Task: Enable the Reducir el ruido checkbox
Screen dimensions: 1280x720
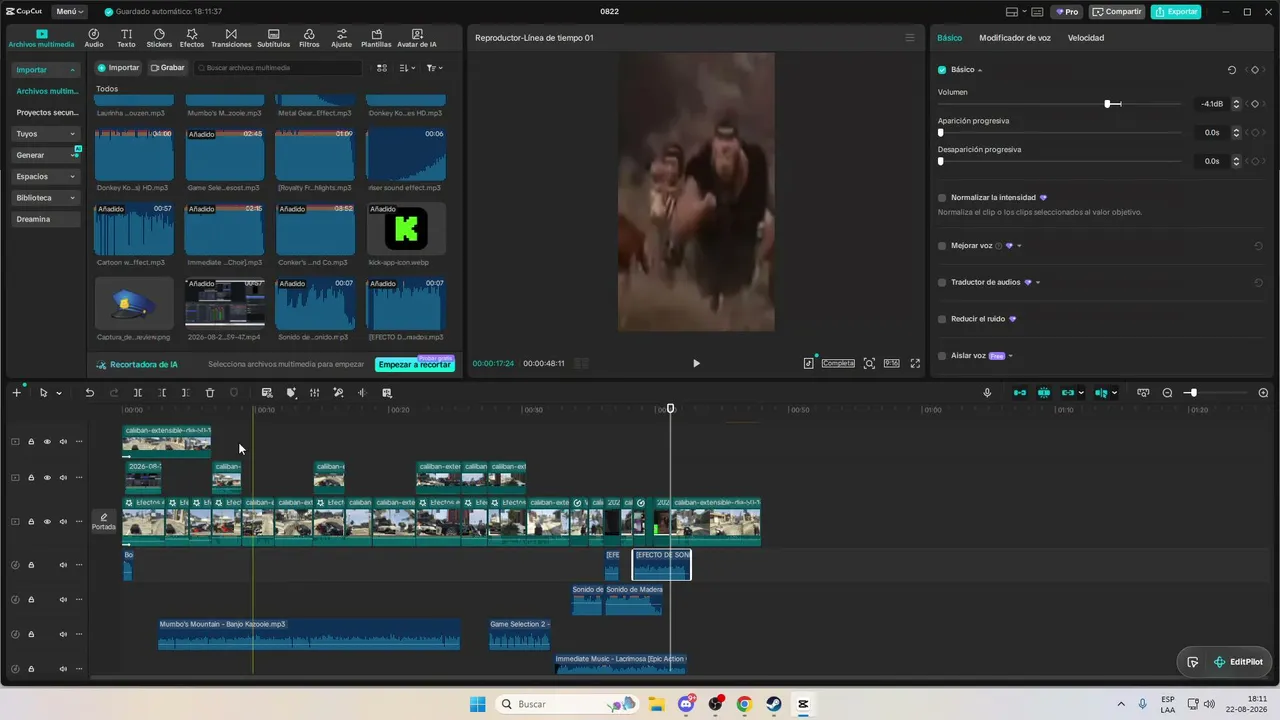Action: 942,319
